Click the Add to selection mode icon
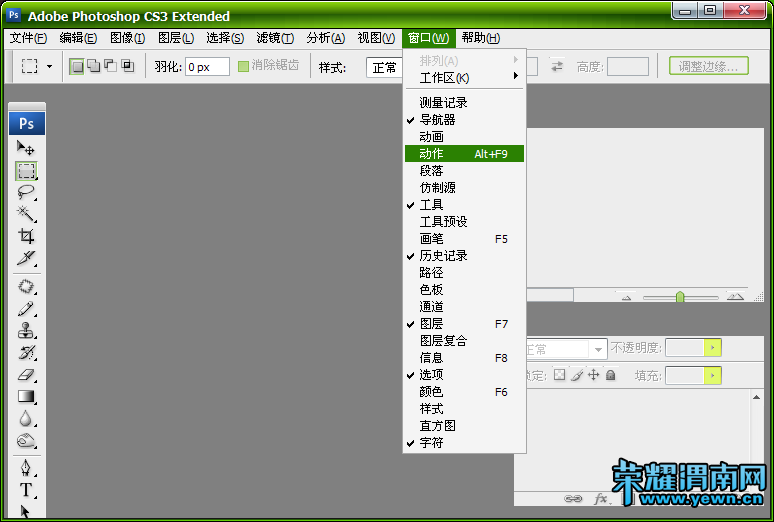 click(x=93, y=67)
